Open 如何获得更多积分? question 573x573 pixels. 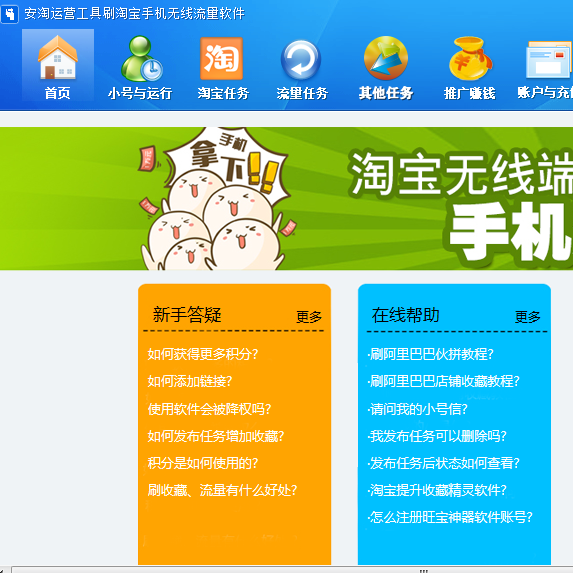coord(203,354)
